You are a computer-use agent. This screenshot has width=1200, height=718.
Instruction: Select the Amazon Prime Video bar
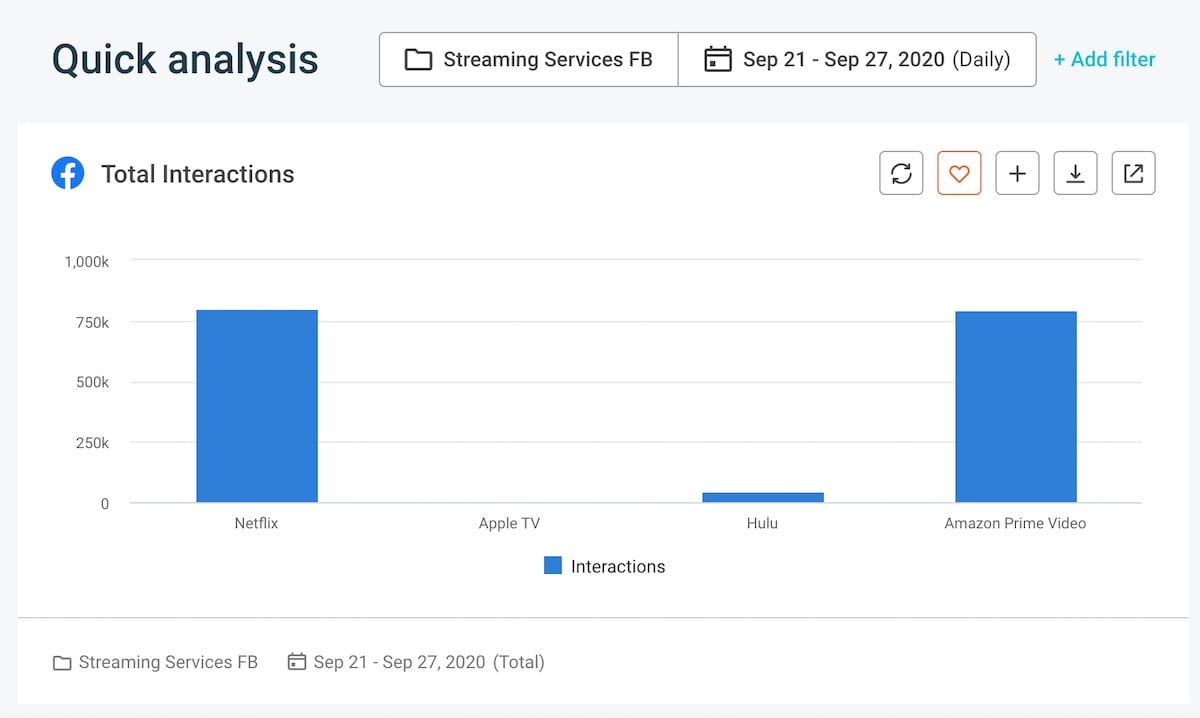[1016, 407]
